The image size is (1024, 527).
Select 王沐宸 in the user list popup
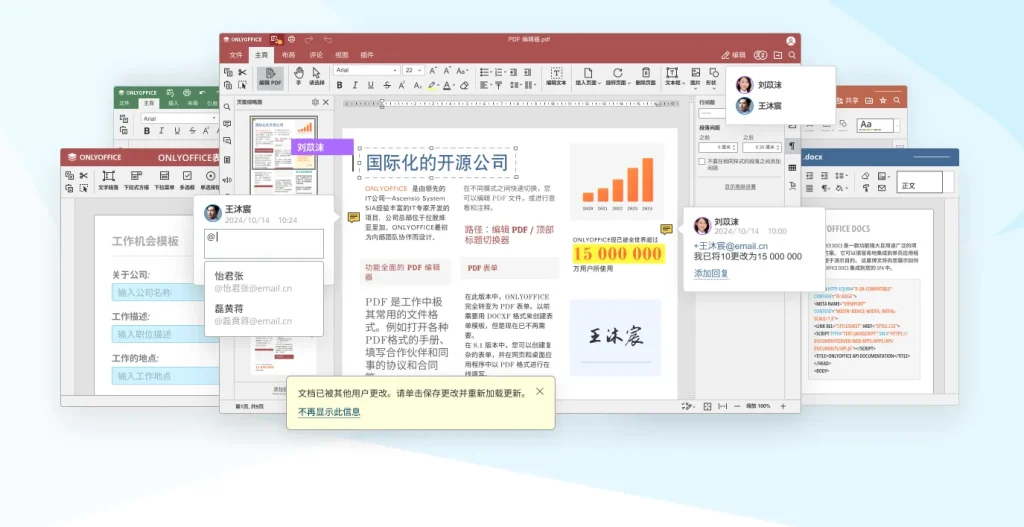click(x=759, y=105)
